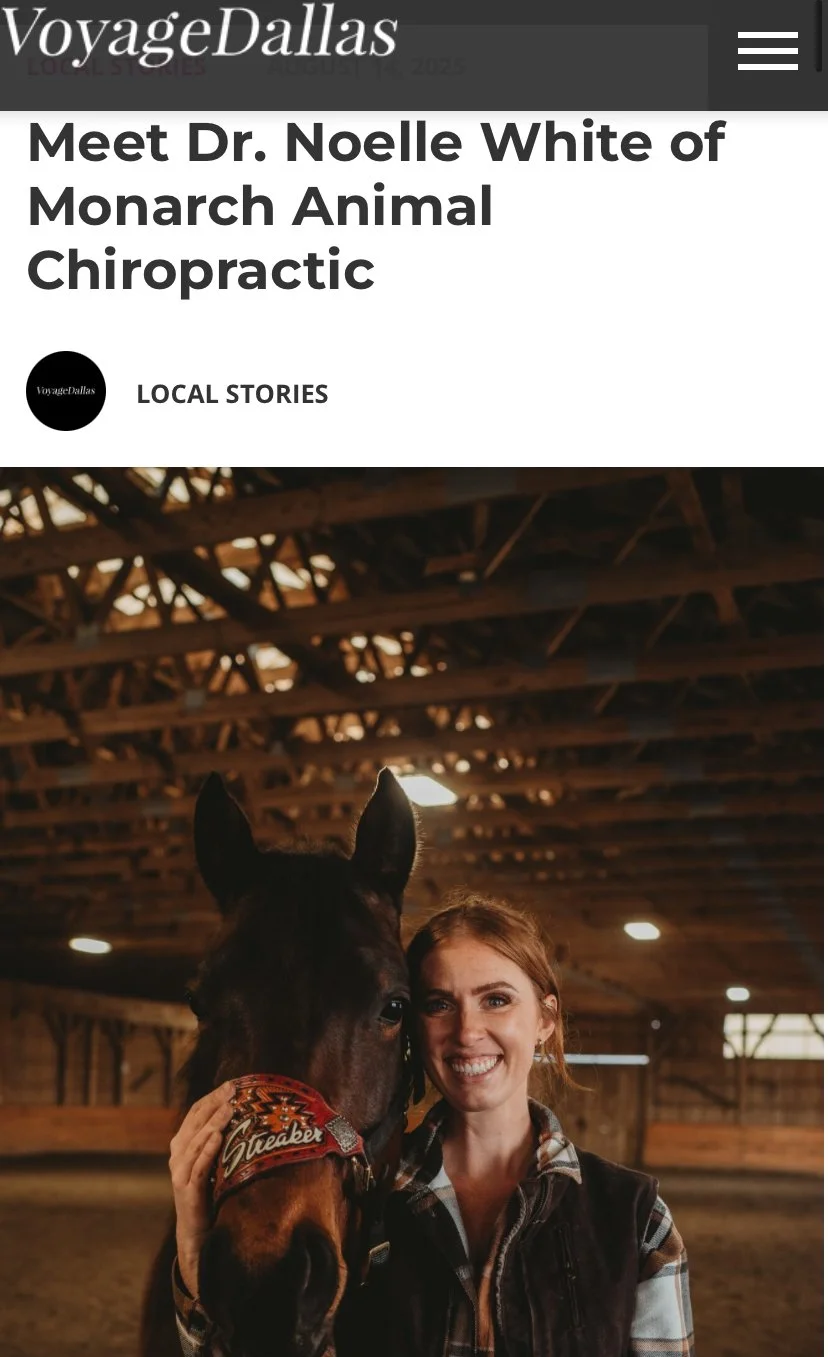Click the bright barn window at right

point(773,1036)
